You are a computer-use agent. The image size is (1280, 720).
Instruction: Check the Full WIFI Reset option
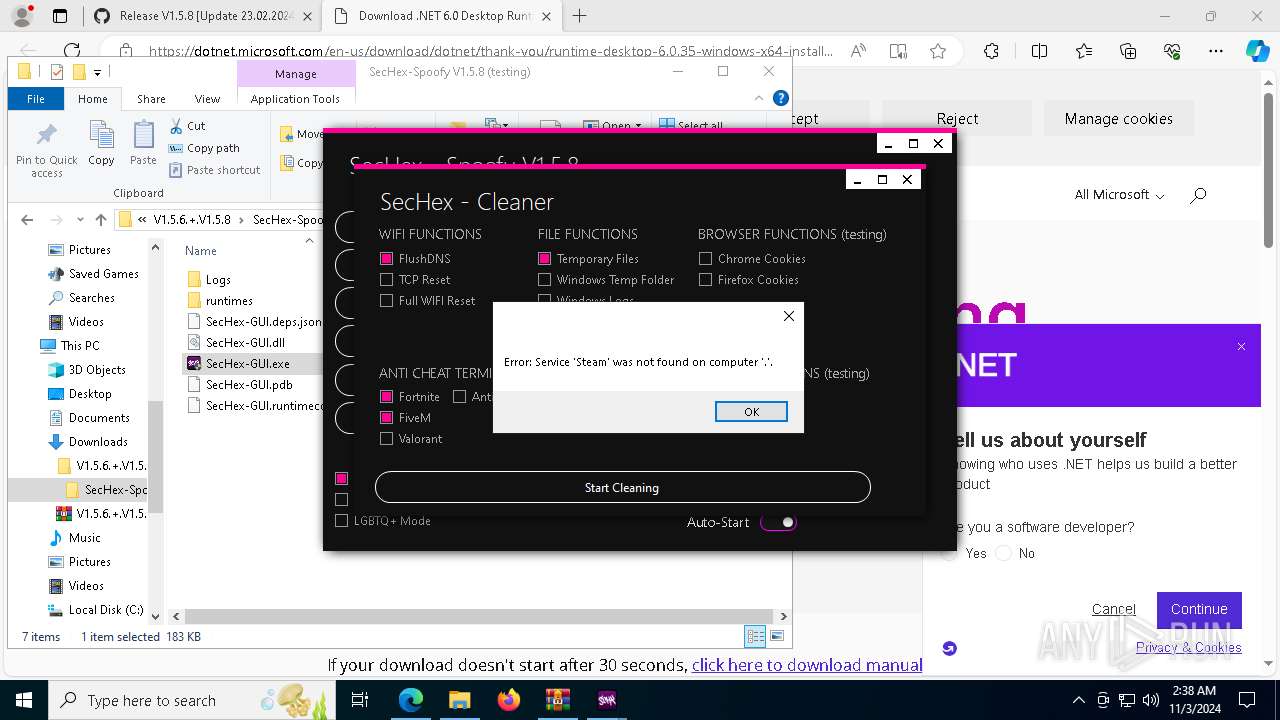387,301
